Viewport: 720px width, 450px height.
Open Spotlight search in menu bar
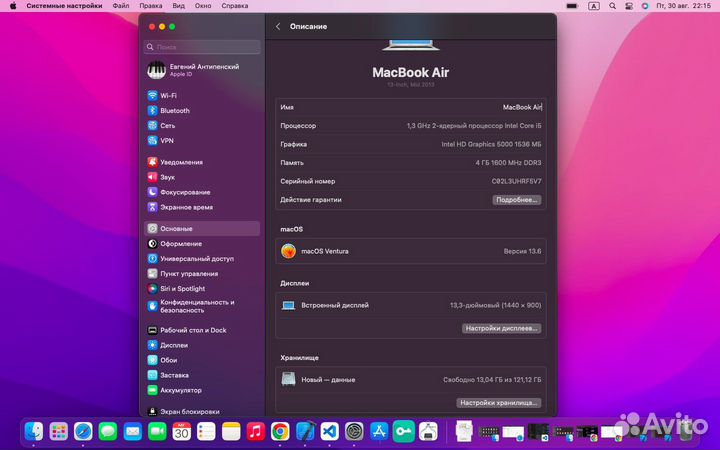(612, 6)
